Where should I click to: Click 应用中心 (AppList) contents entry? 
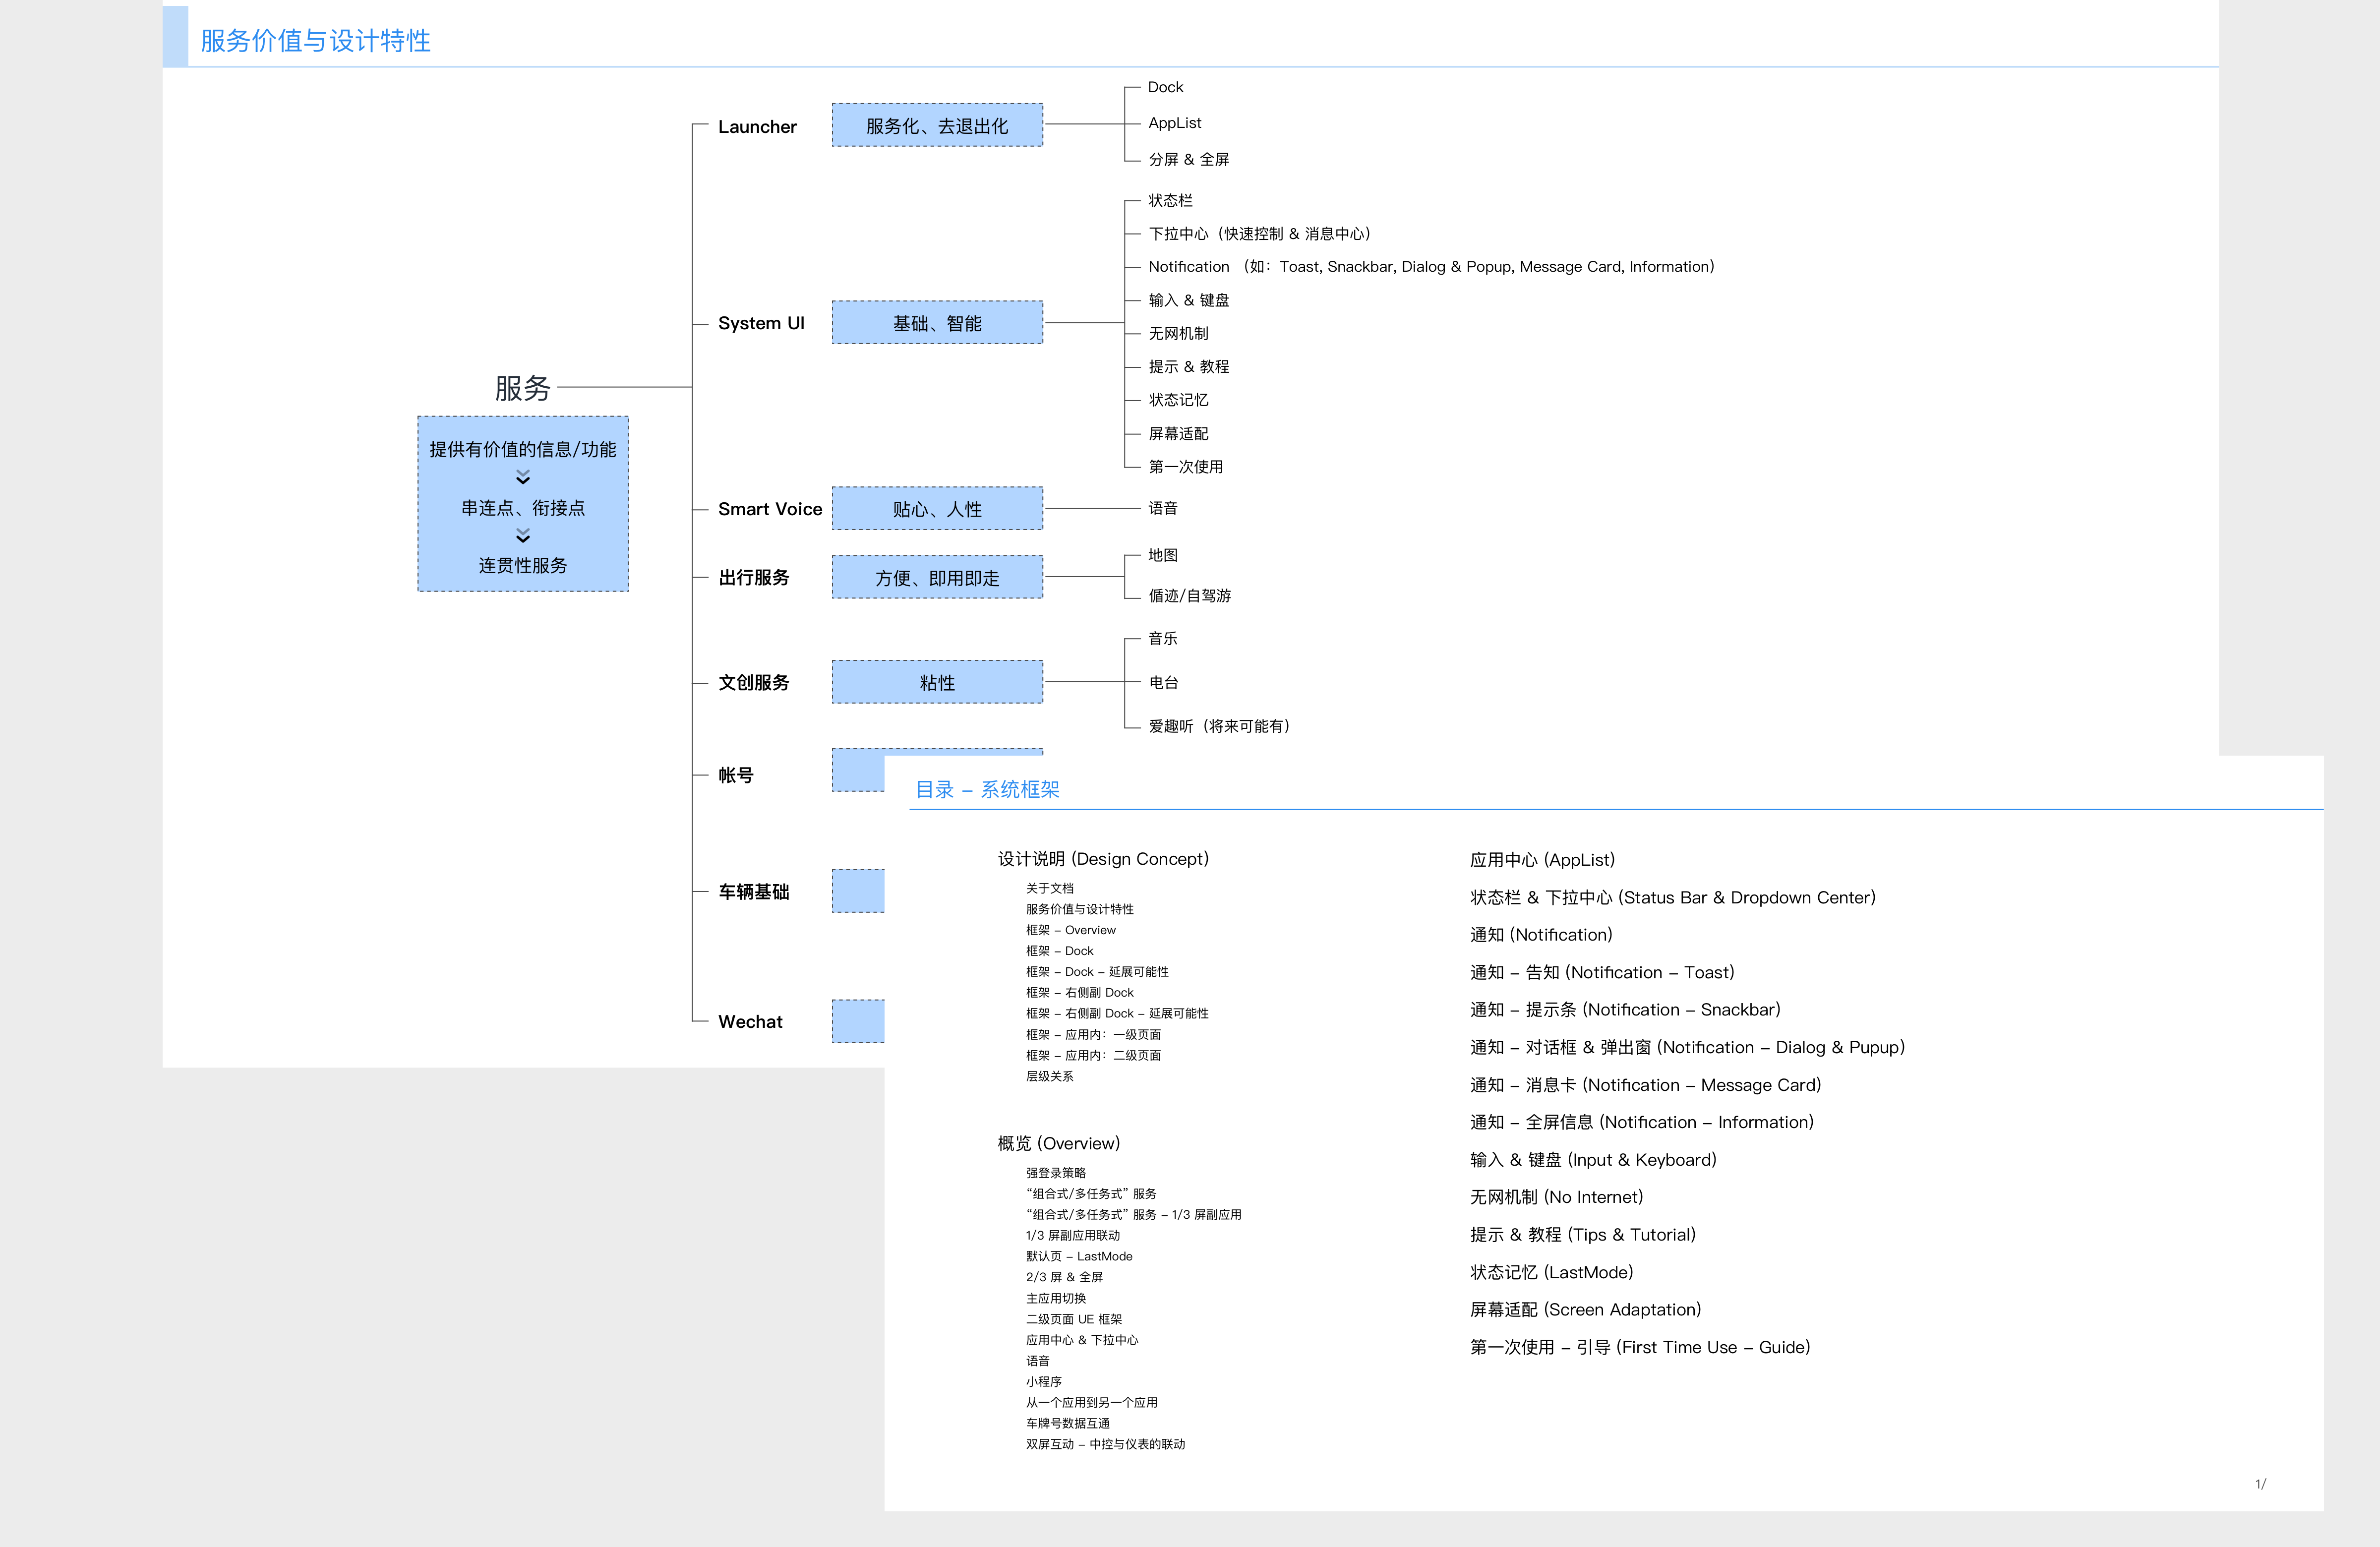point(1542,860)
